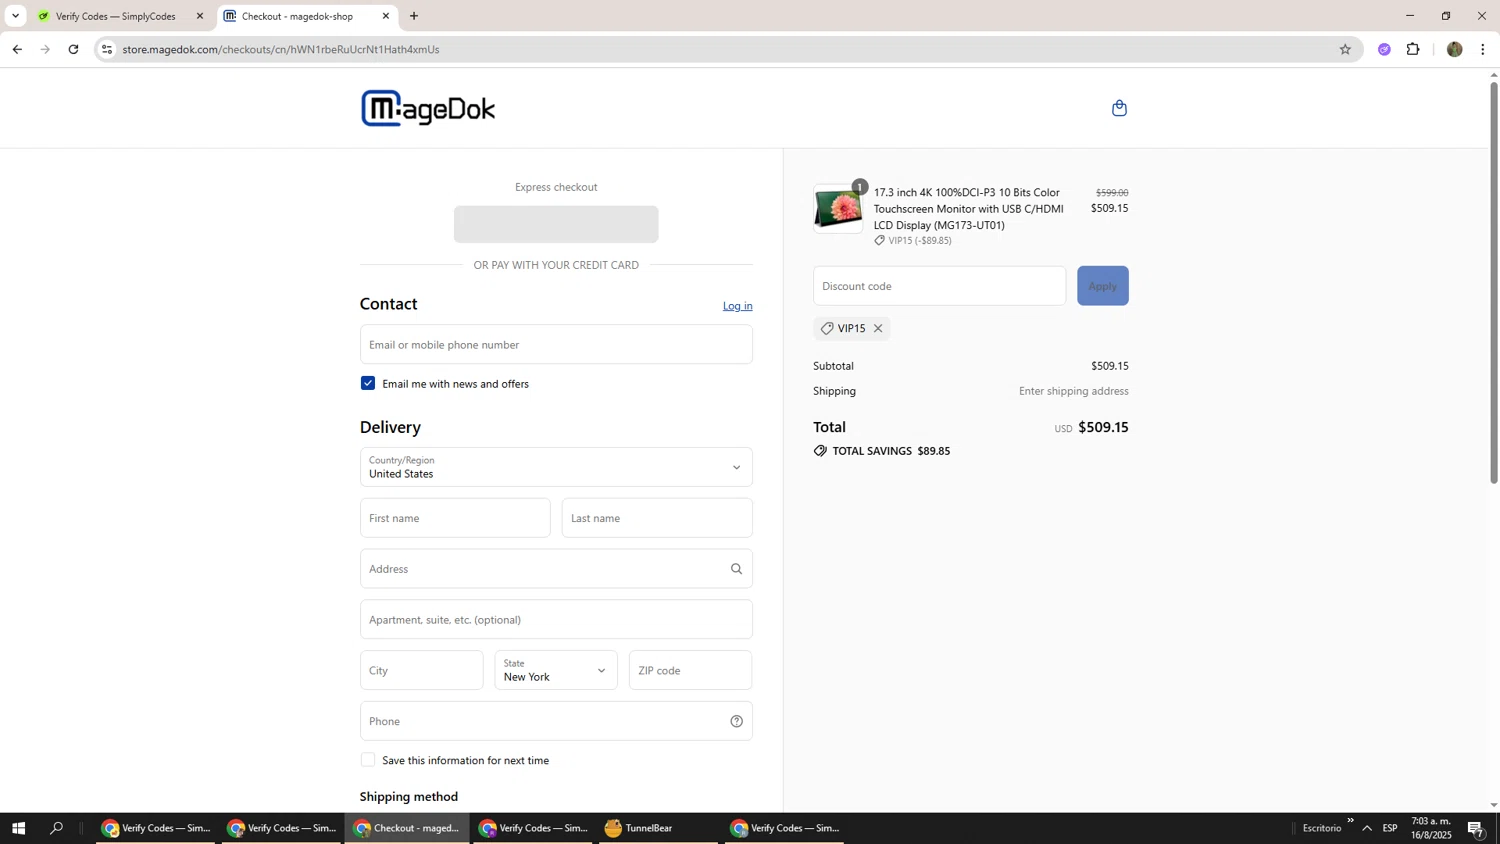Check Save this information for next time
This screenshot has width=1500, height=844.
click(368, 760)
